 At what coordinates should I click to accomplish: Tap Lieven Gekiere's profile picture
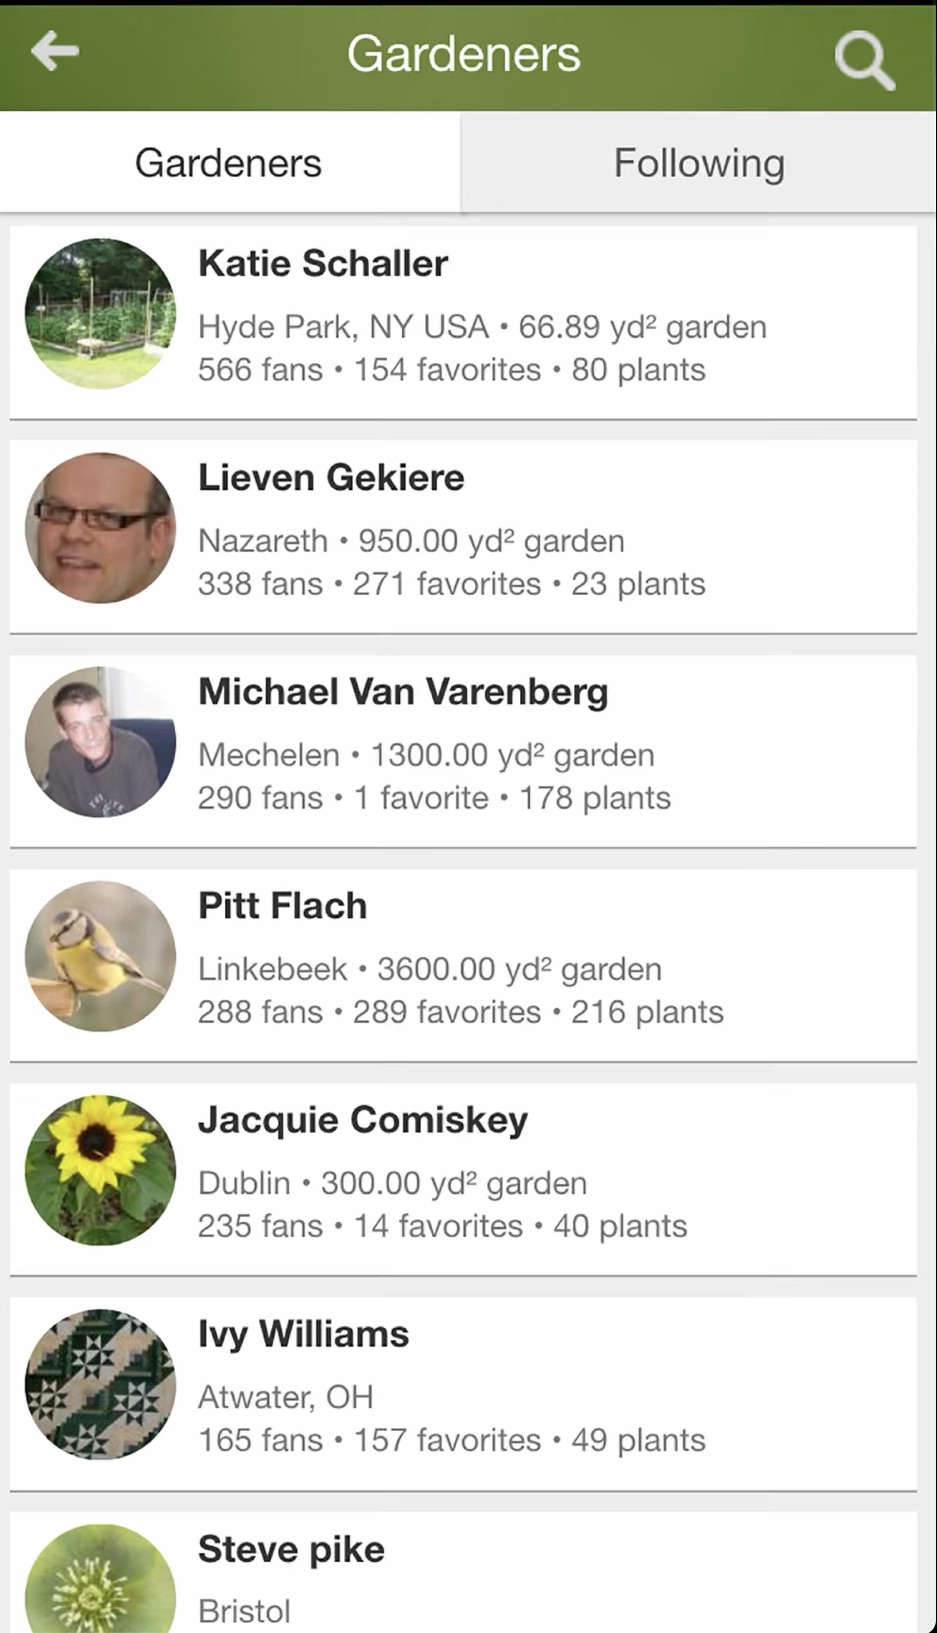click(x=100, y=528)
